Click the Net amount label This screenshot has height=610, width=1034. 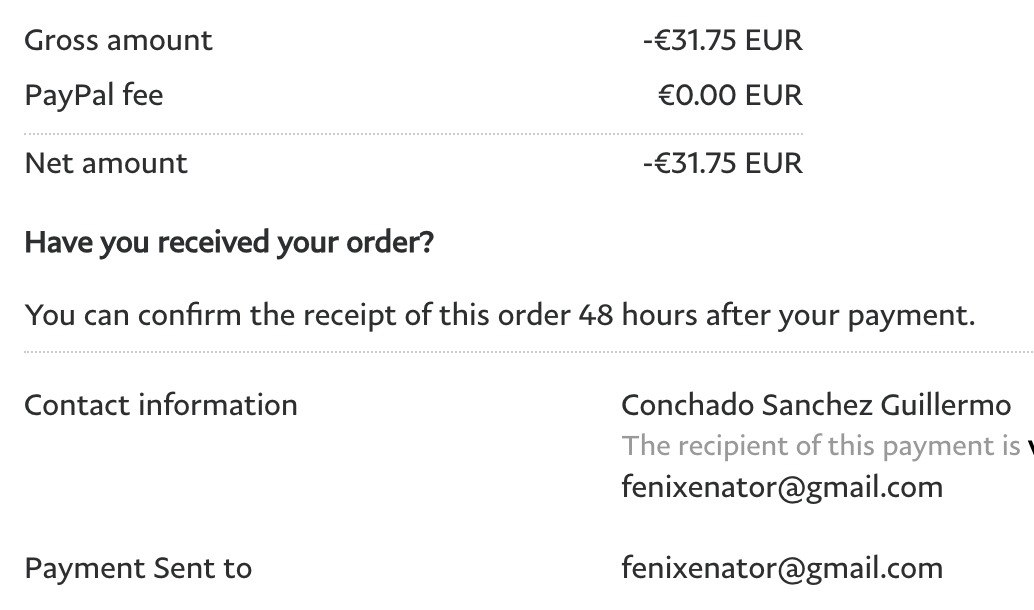point(105,163)
